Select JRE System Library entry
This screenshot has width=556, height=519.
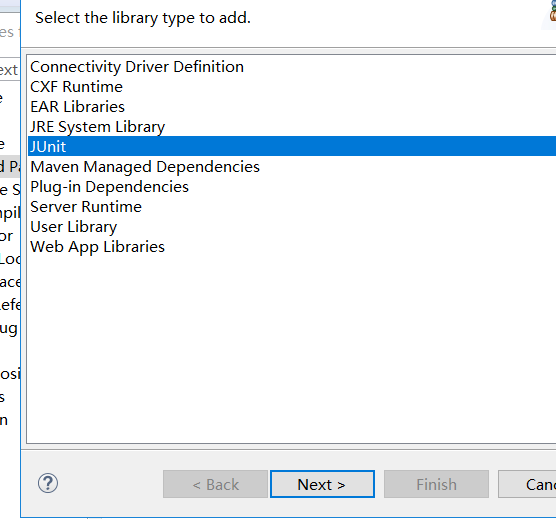click(x=98, y=127)
